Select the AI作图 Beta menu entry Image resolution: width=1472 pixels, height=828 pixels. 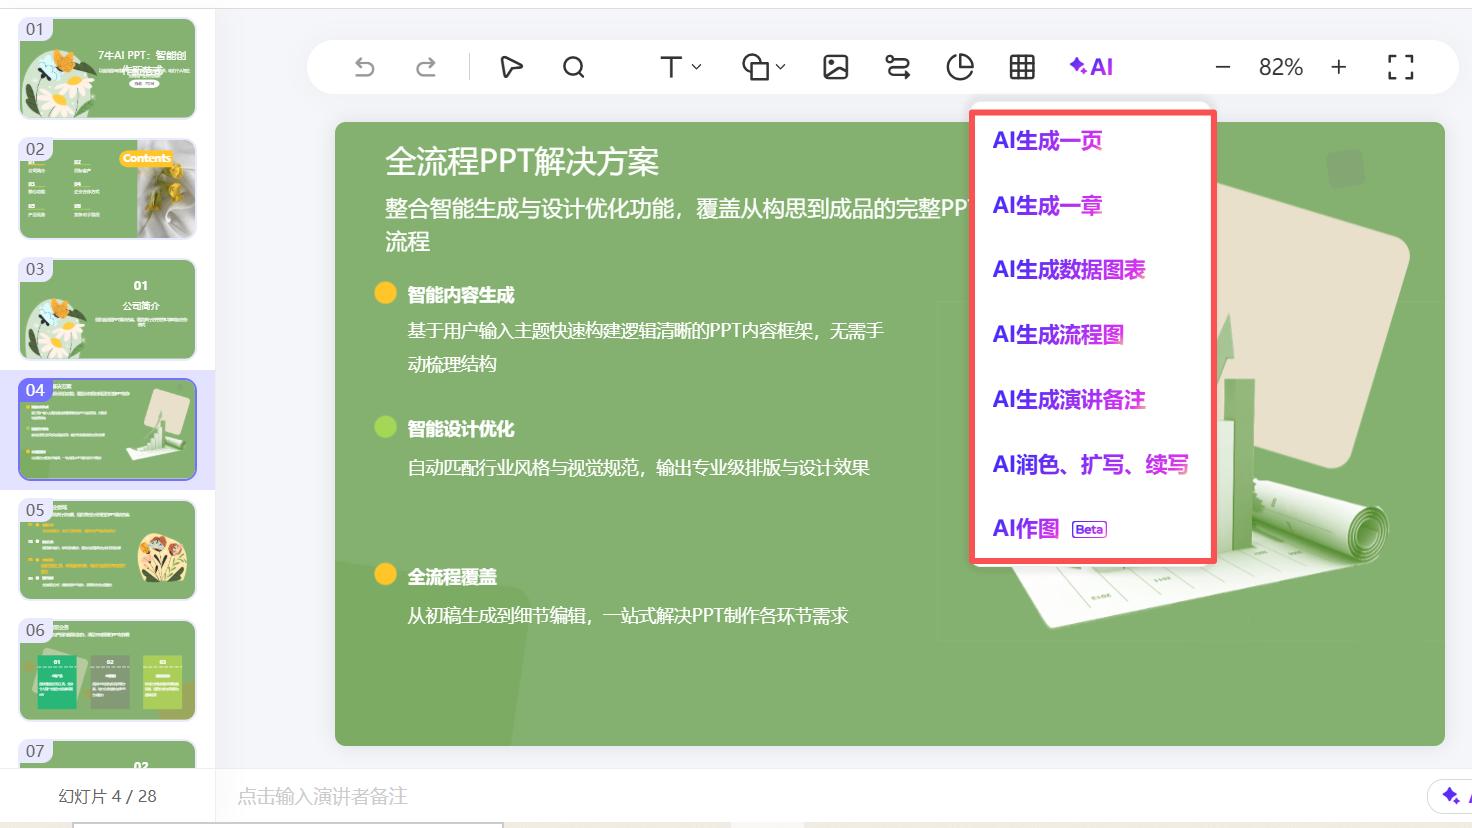tap(1026, 528)
